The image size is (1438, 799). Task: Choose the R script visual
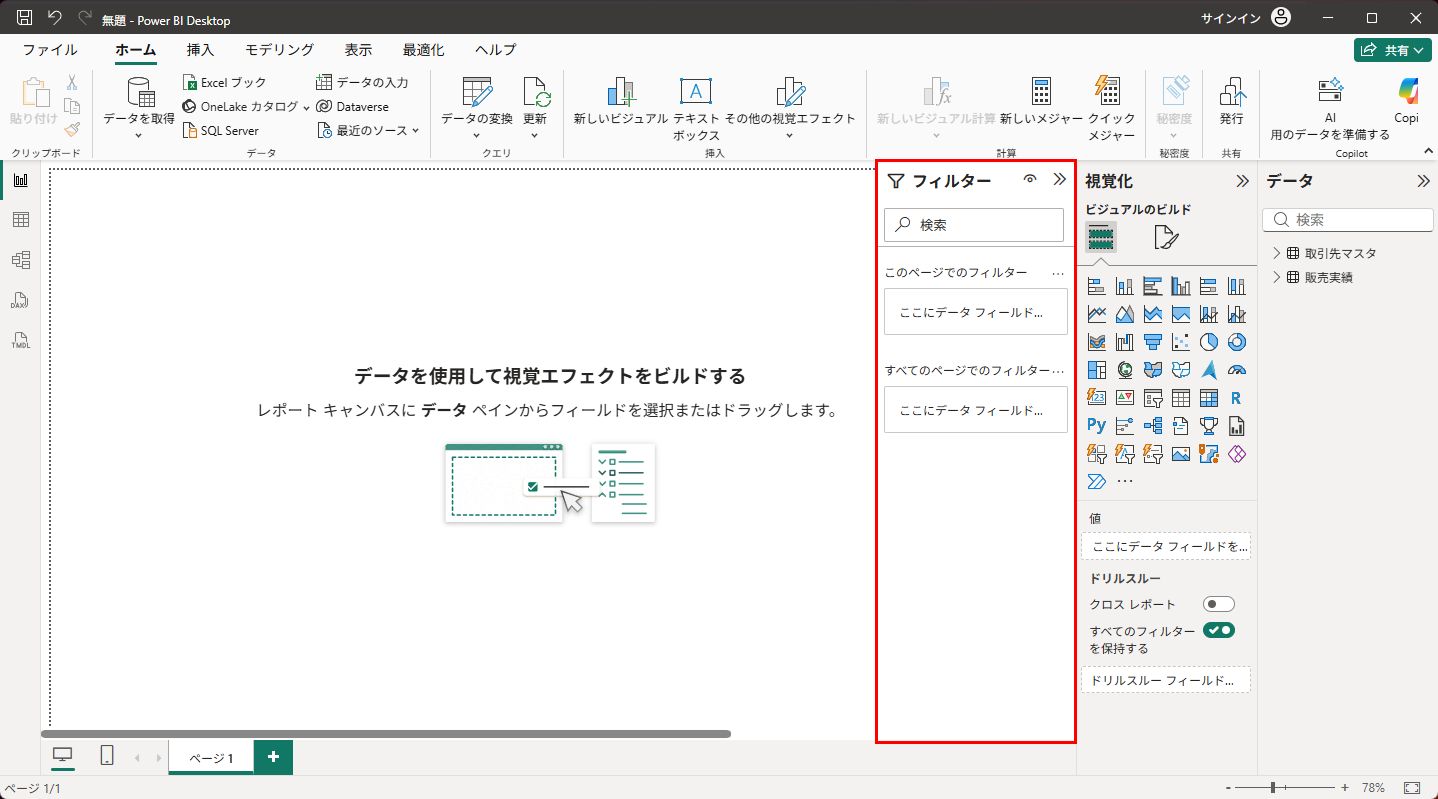pyautogui.click(x=1237, y=398)
